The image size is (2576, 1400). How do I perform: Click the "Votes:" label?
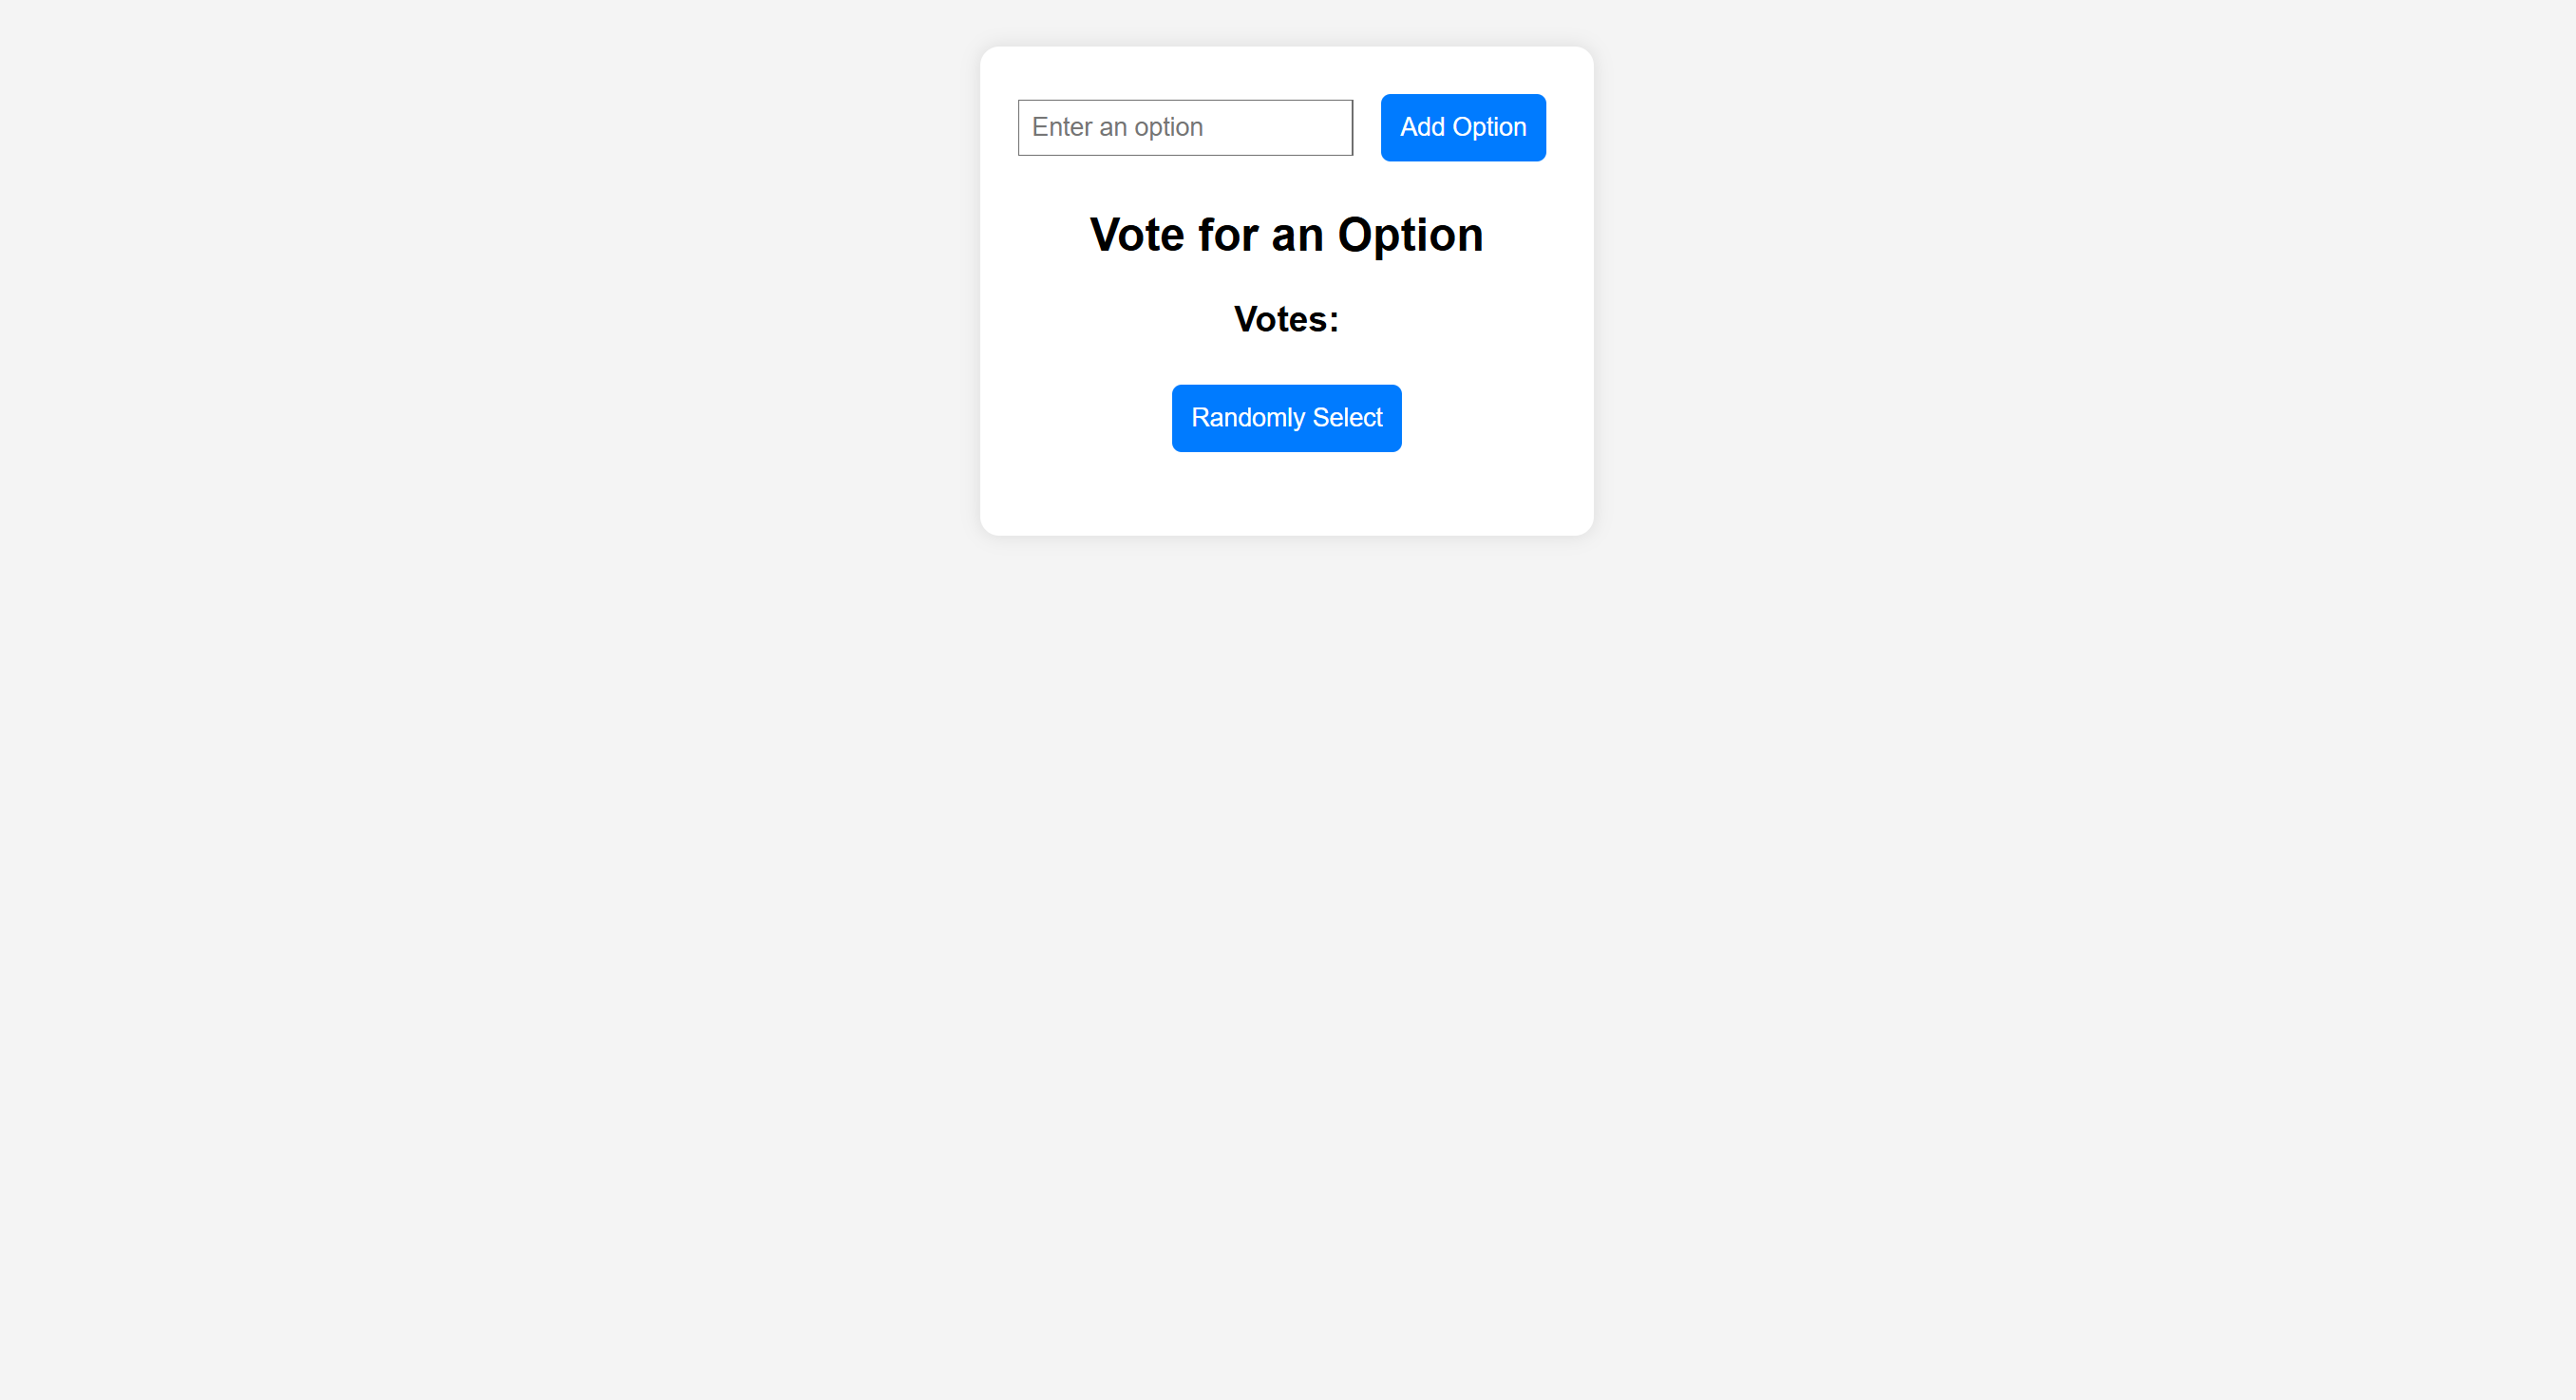1286,320
